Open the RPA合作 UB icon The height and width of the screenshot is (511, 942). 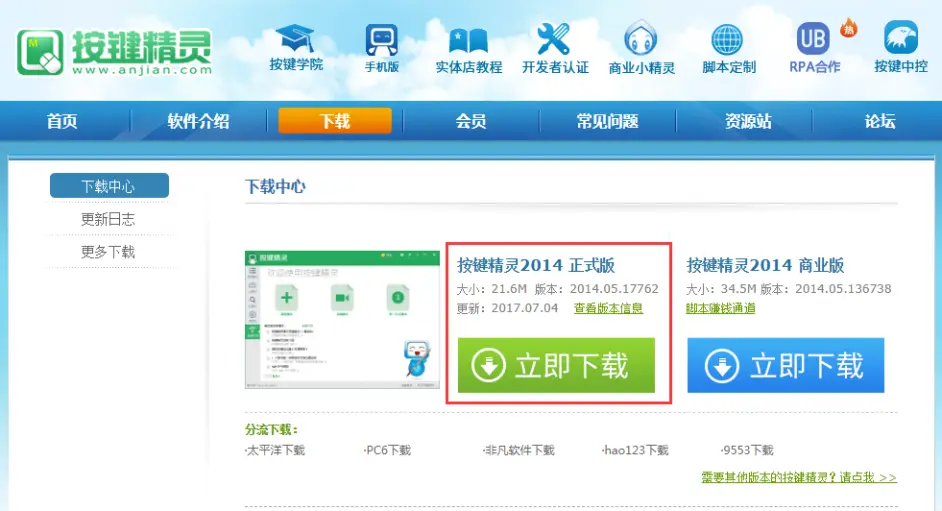point(813,38)
